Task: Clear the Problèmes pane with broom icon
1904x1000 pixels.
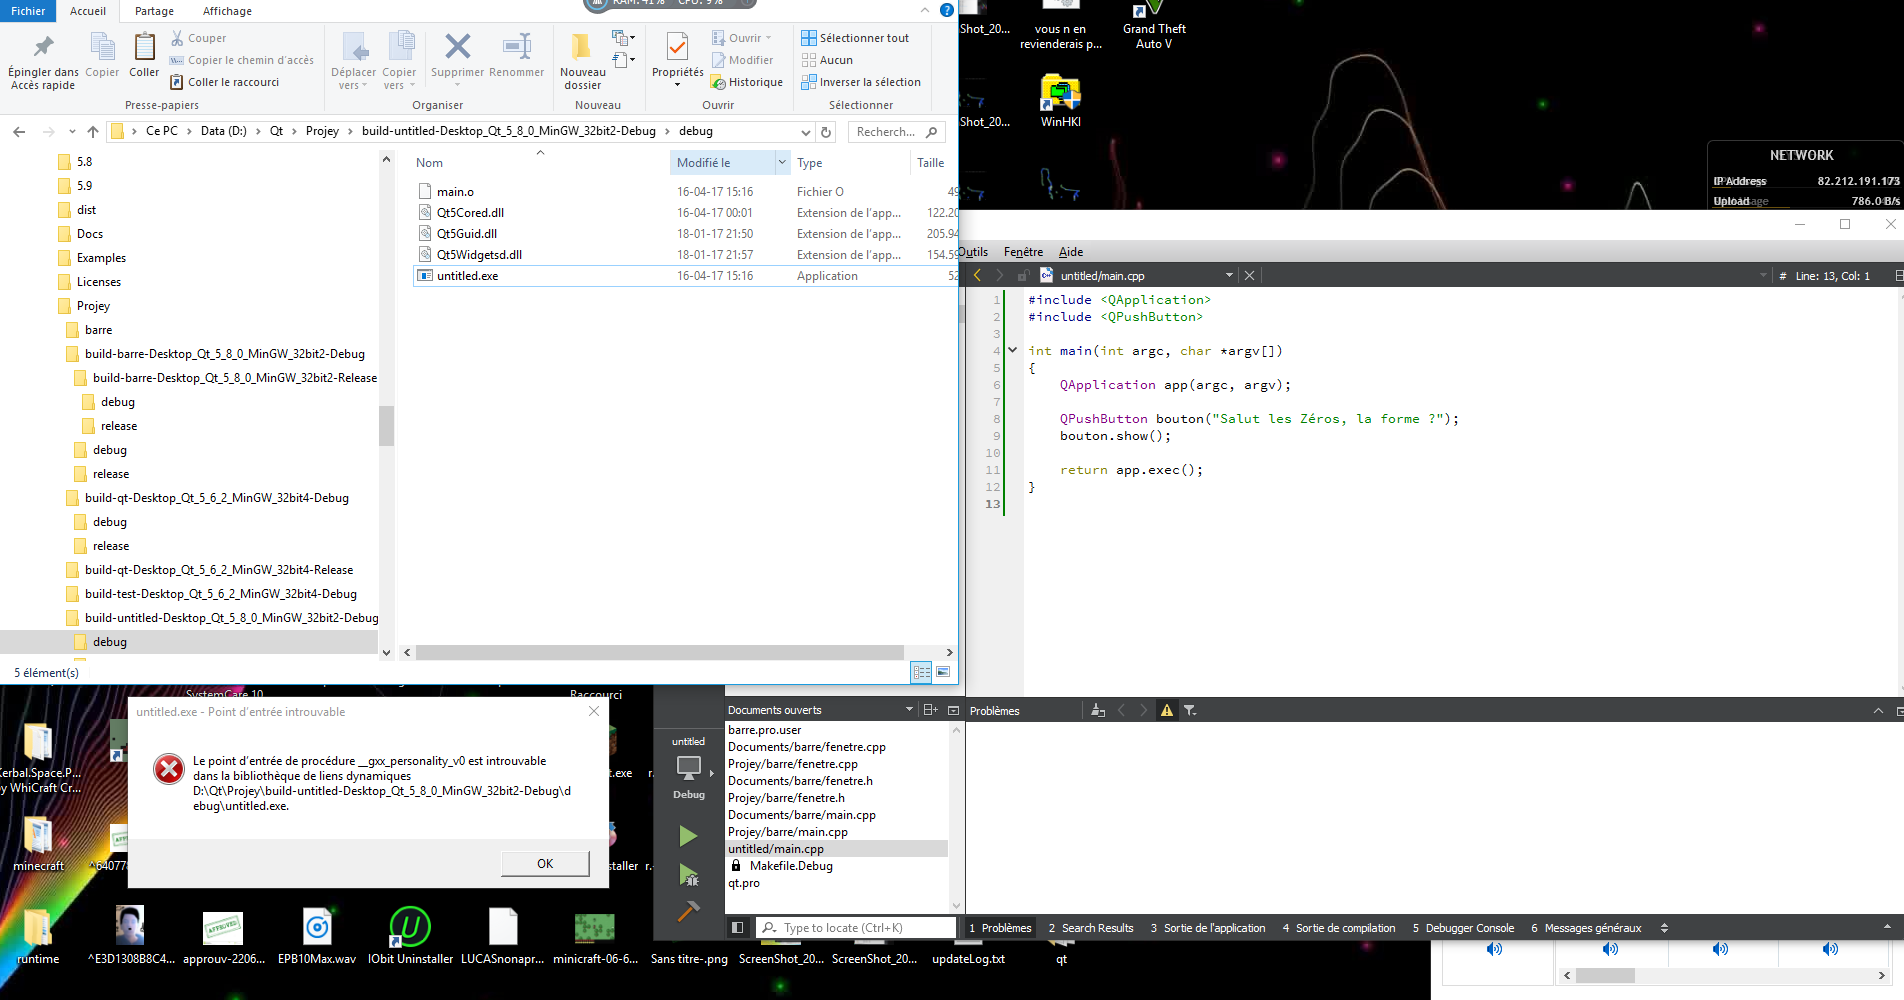Action: (x=1098, y=710)
